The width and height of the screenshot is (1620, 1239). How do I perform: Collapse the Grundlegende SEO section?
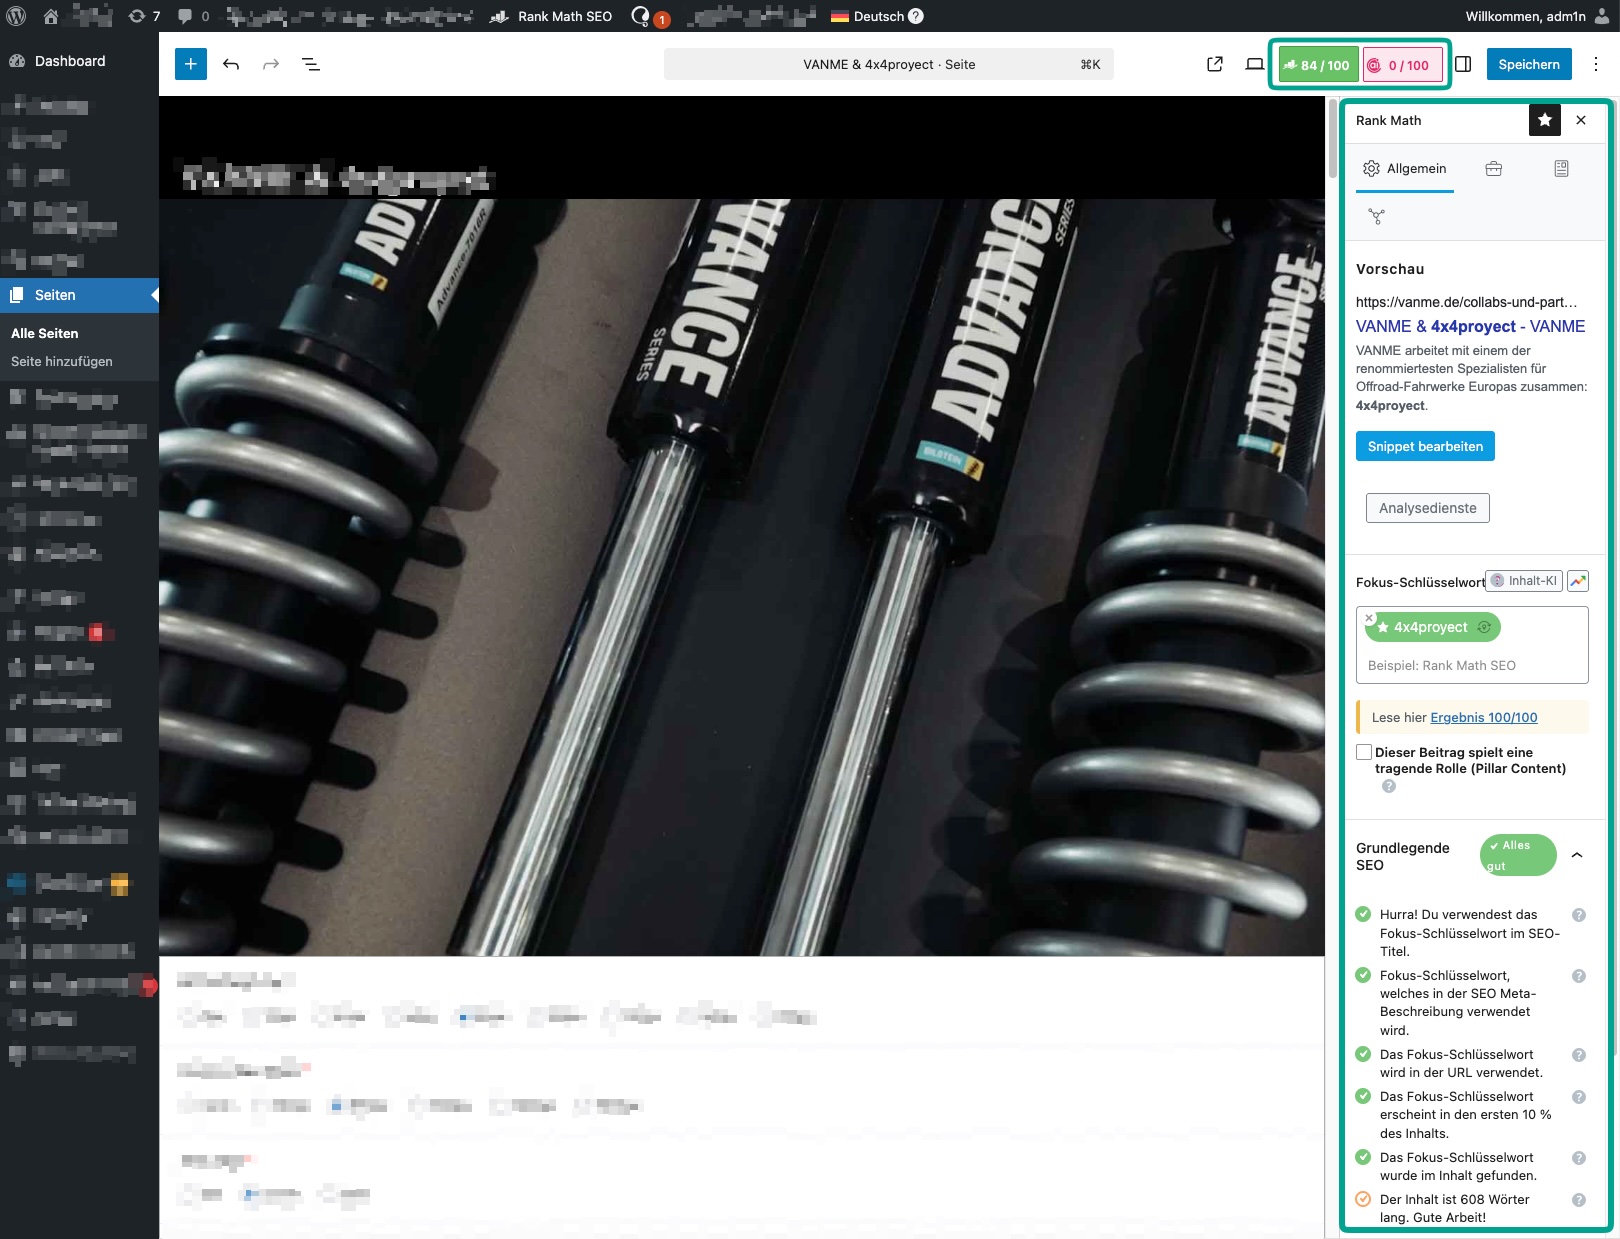pyautogui.click(x=1577, y=855)
